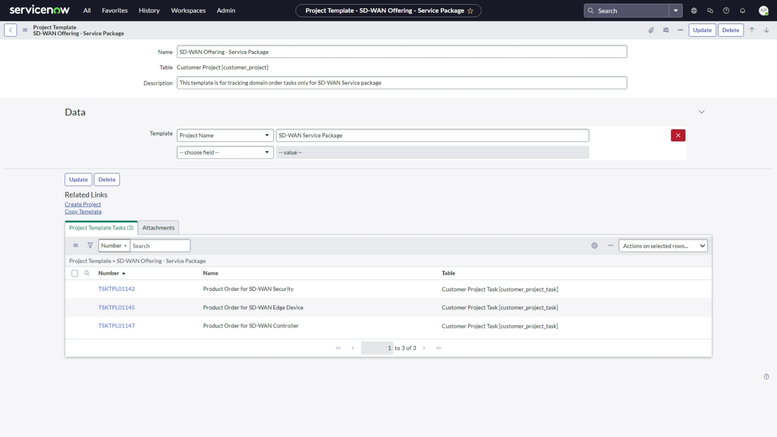
Task: Expand the global search options arrow
Action: click(675, 10)
